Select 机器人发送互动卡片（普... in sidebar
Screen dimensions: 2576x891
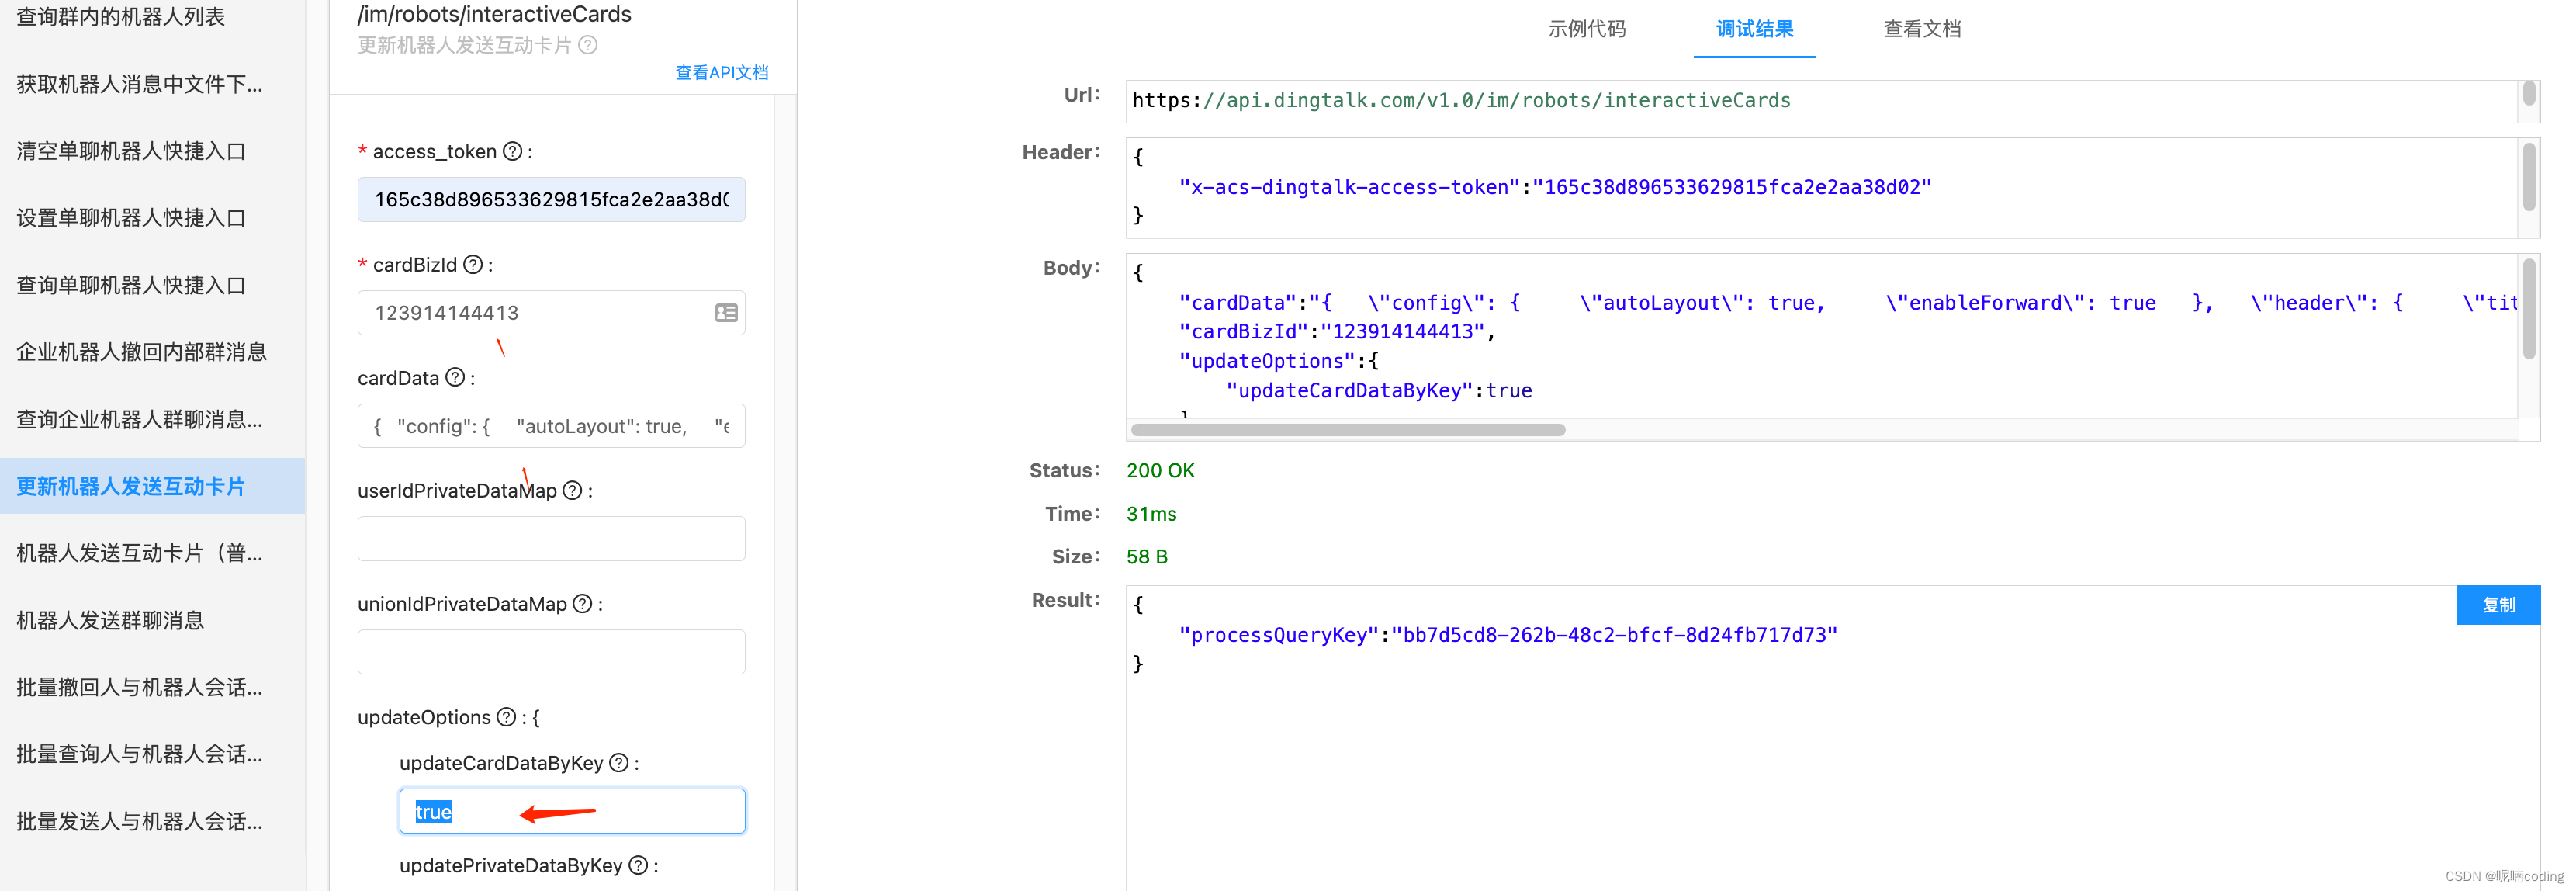click(x=139, y=553)
